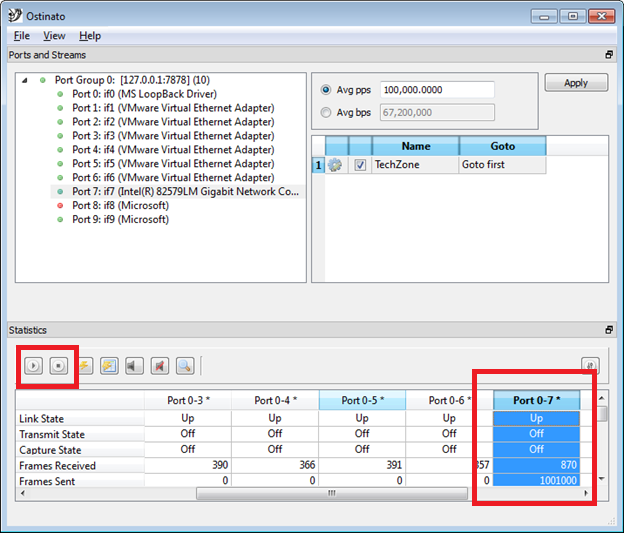This screenshot has width=624, height=533.
Task: Toggle TechZone stream enabled checkbox
Action: pos(360,164)
